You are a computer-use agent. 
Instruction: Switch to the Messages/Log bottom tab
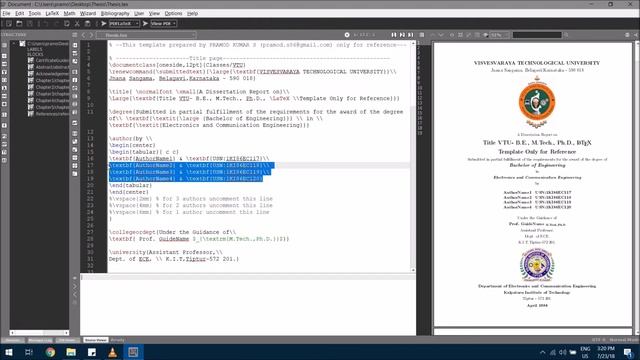point(40,340)
